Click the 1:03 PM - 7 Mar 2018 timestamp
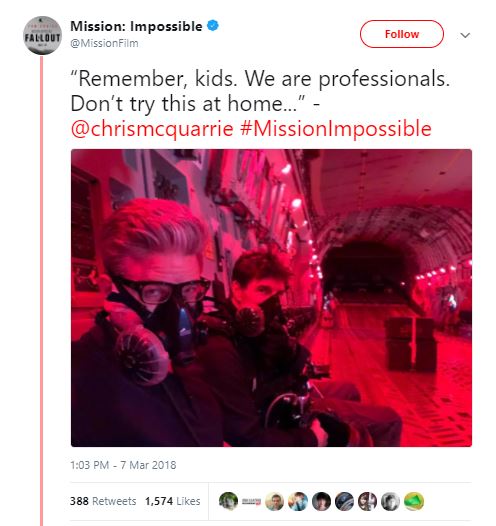496x526 pixels. click(x=123, y=465)
